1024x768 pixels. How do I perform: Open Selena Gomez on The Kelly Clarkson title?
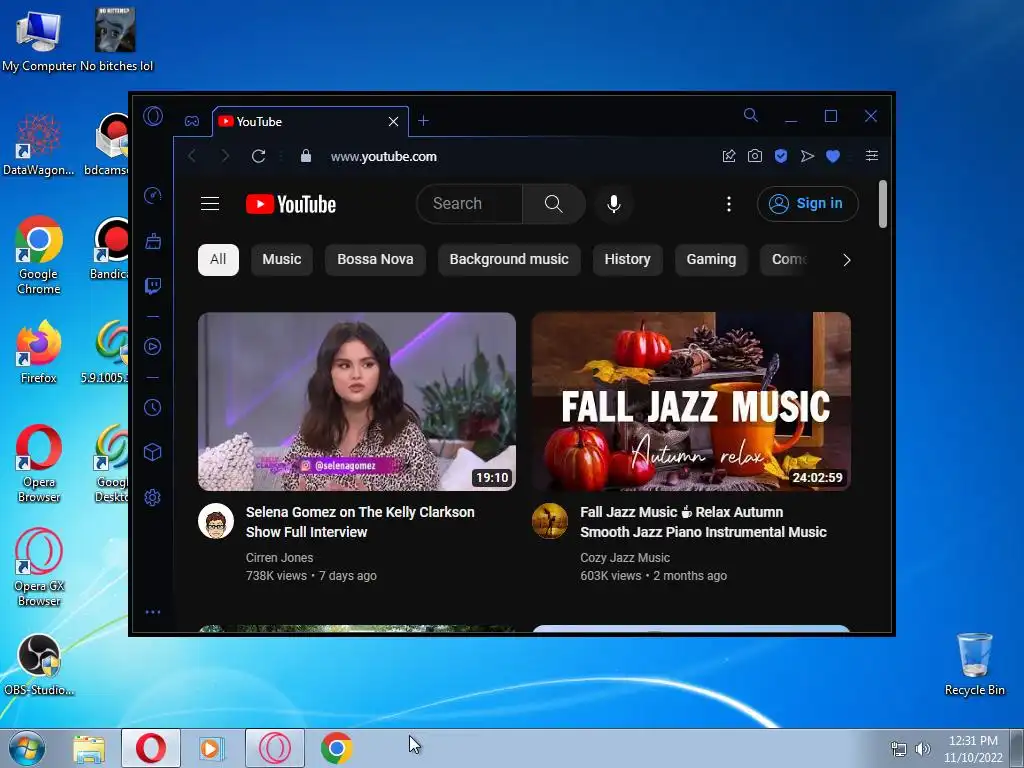[x=360, y=522]
